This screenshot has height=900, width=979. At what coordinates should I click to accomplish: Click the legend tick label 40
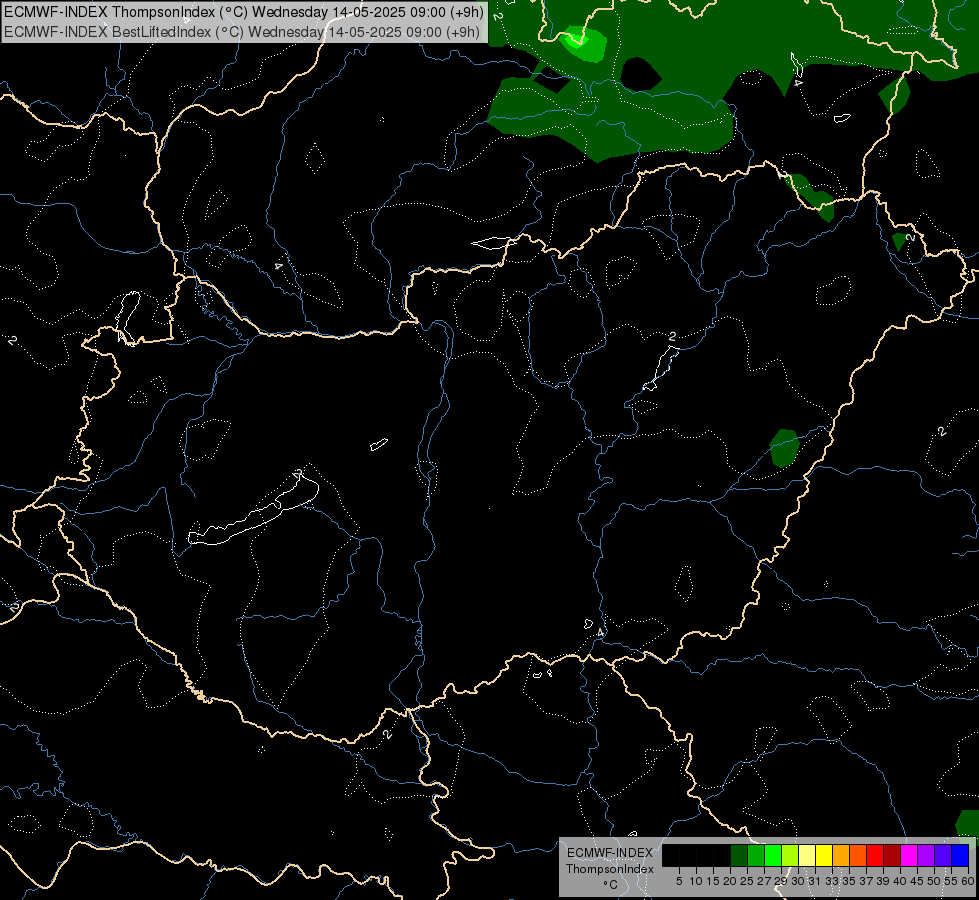tap(900, 881)
